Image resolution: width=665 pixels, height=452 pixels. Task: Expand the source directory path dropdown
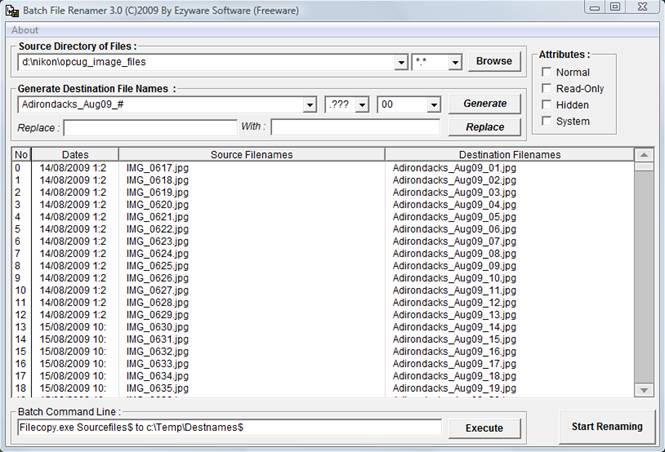(401, 63)
